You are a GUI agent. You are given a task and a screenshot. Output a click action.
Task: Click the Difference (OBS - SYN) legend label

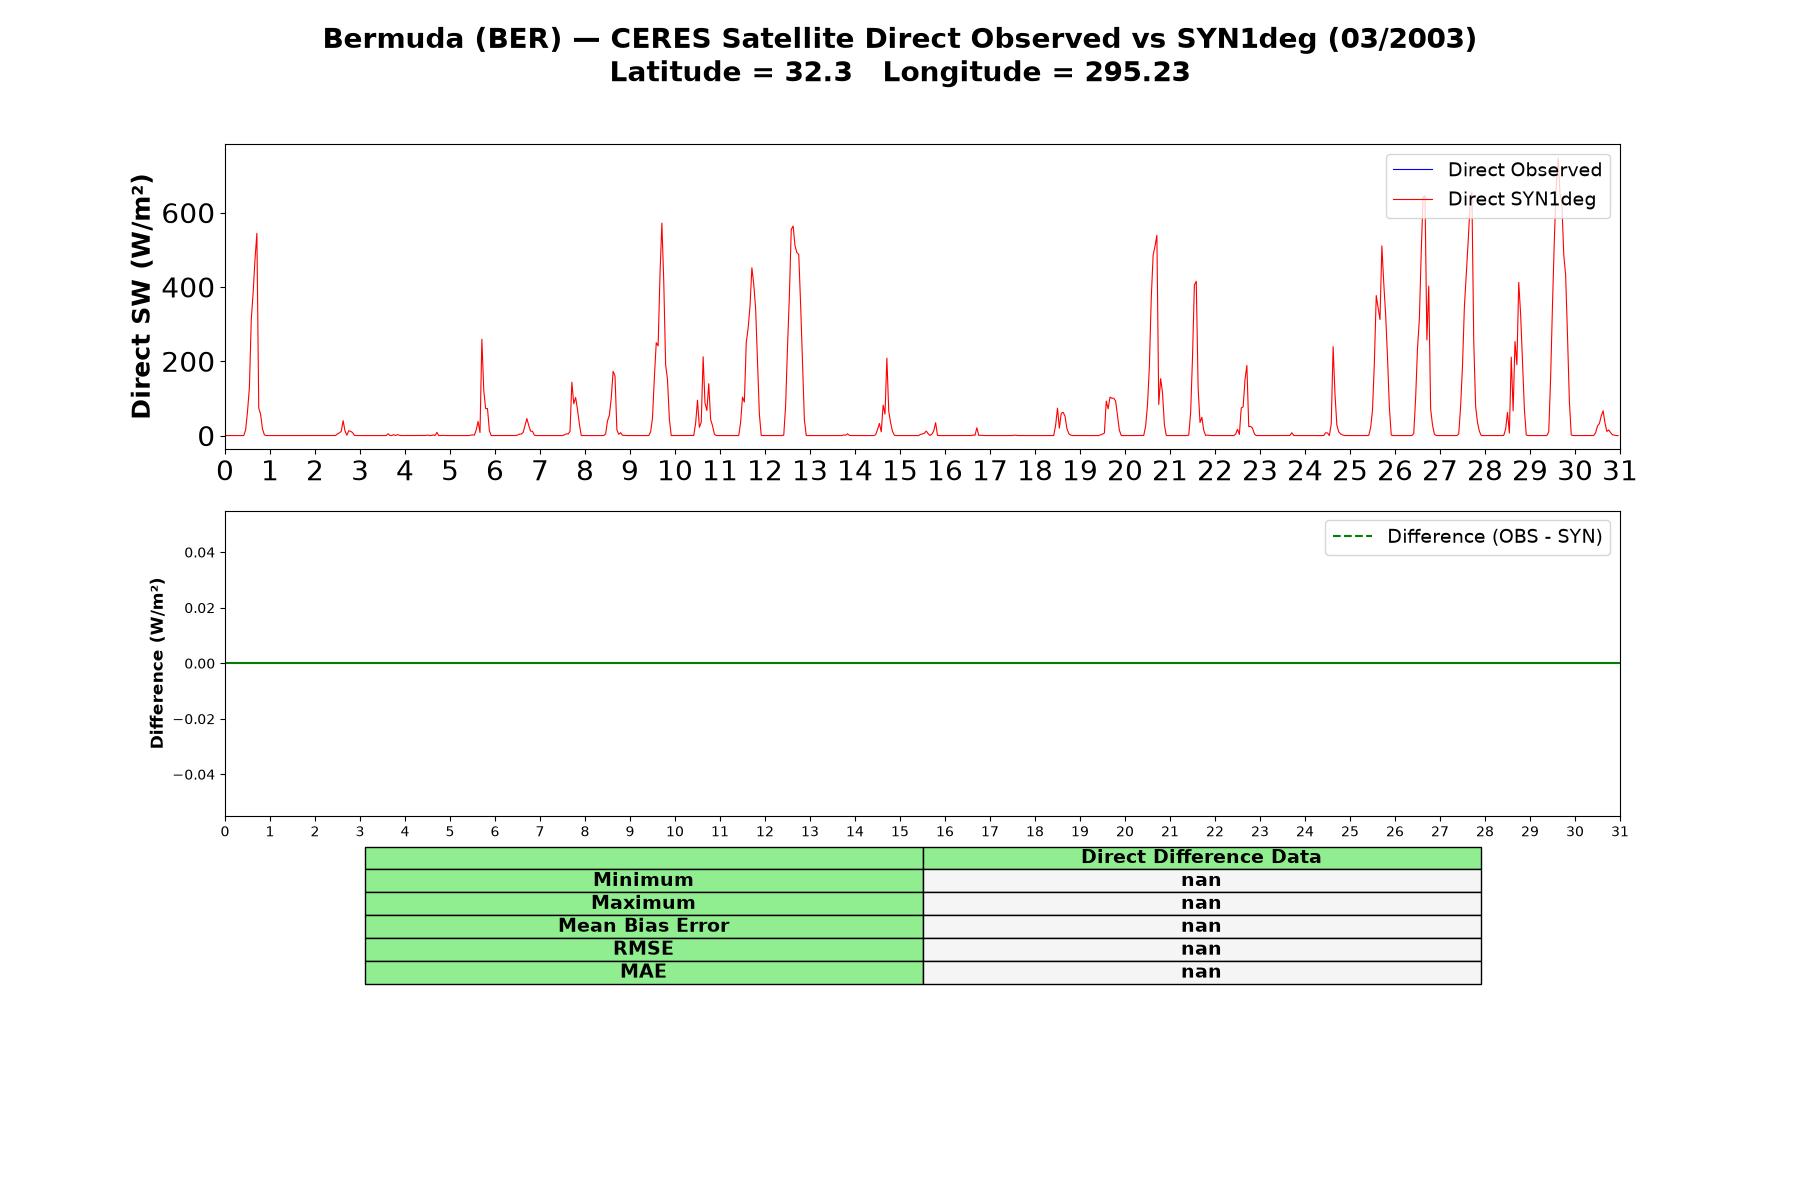1494,537
